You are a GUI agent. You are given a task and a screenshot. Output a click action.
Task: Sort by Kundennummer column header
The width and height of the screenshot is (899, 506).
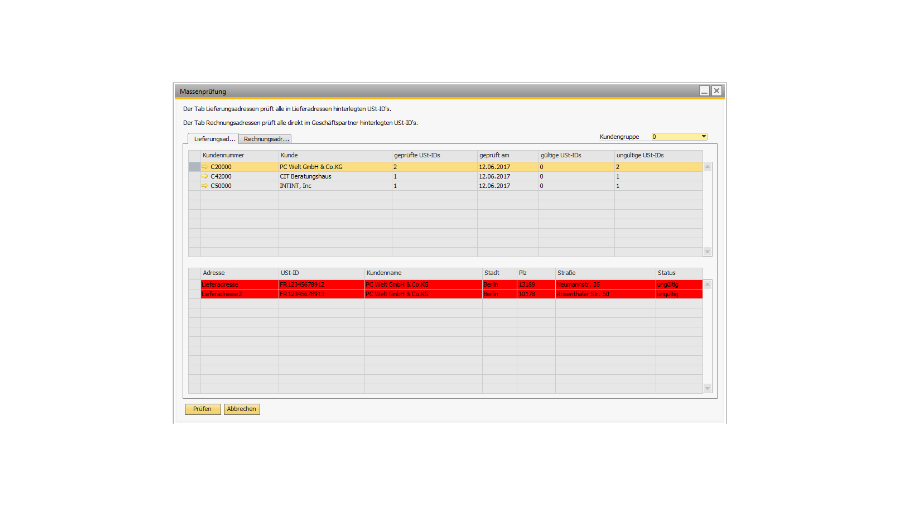click(239, 155)
